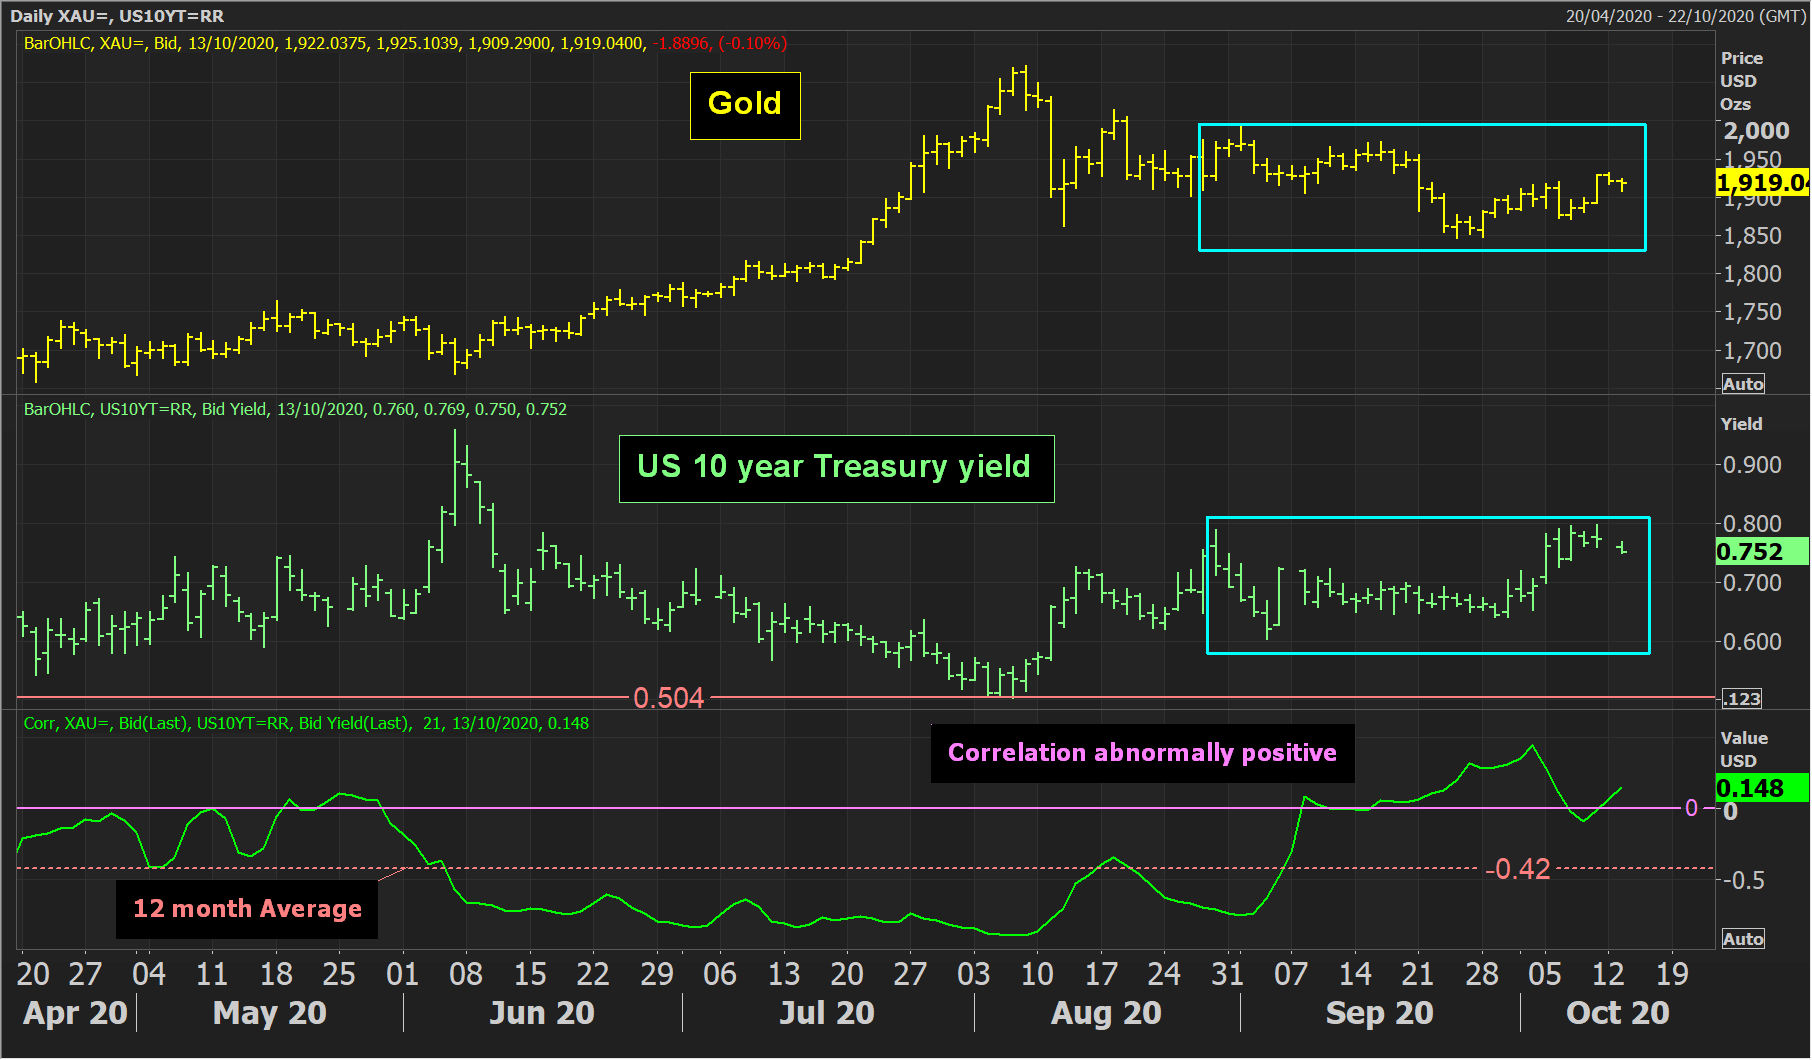
Task: Click the May 20 month label
Action: tap(270, 1013)
